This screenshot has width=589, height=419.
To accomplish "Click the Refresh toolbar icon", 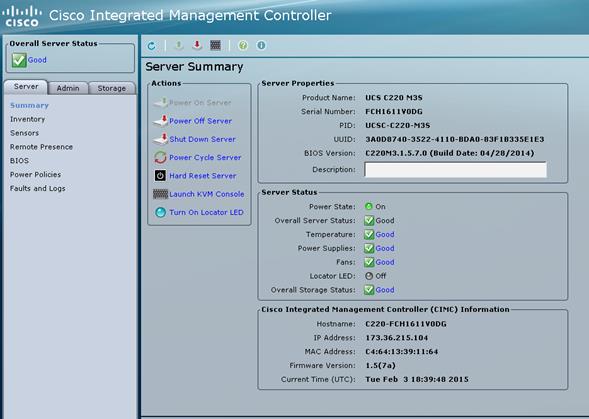I will [x=151, y=46].
